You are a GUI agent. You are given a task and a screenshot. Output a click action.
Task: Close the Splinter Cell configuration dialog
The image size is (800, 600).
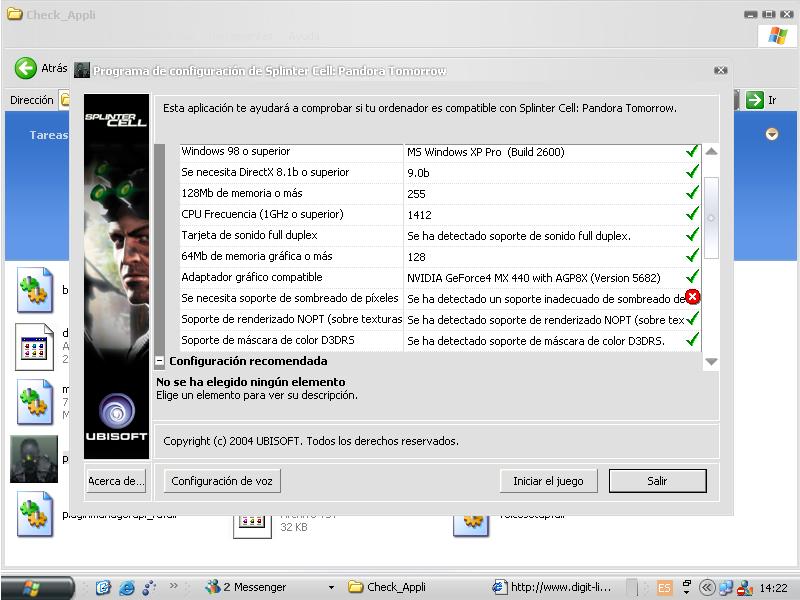720,70
